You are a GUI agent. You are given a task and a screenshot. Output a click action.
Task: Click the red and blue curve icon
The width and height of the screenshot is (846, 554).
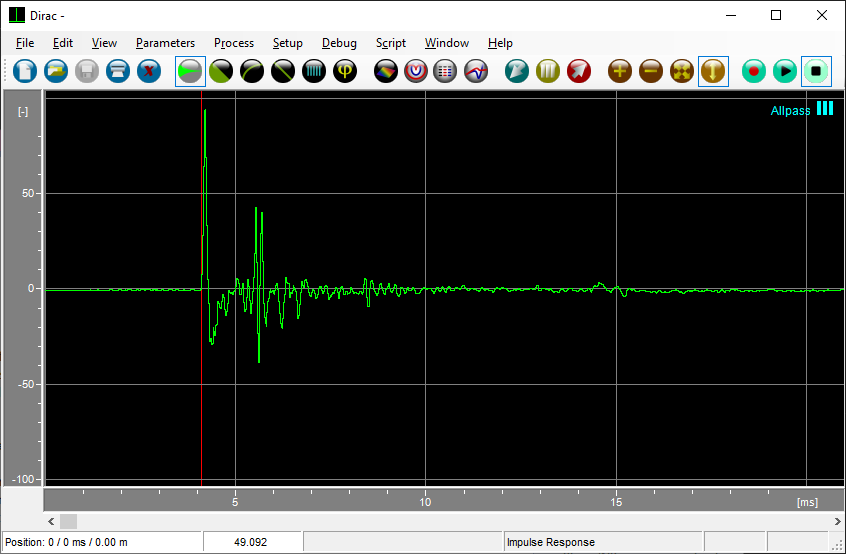[x=476, y=71]
